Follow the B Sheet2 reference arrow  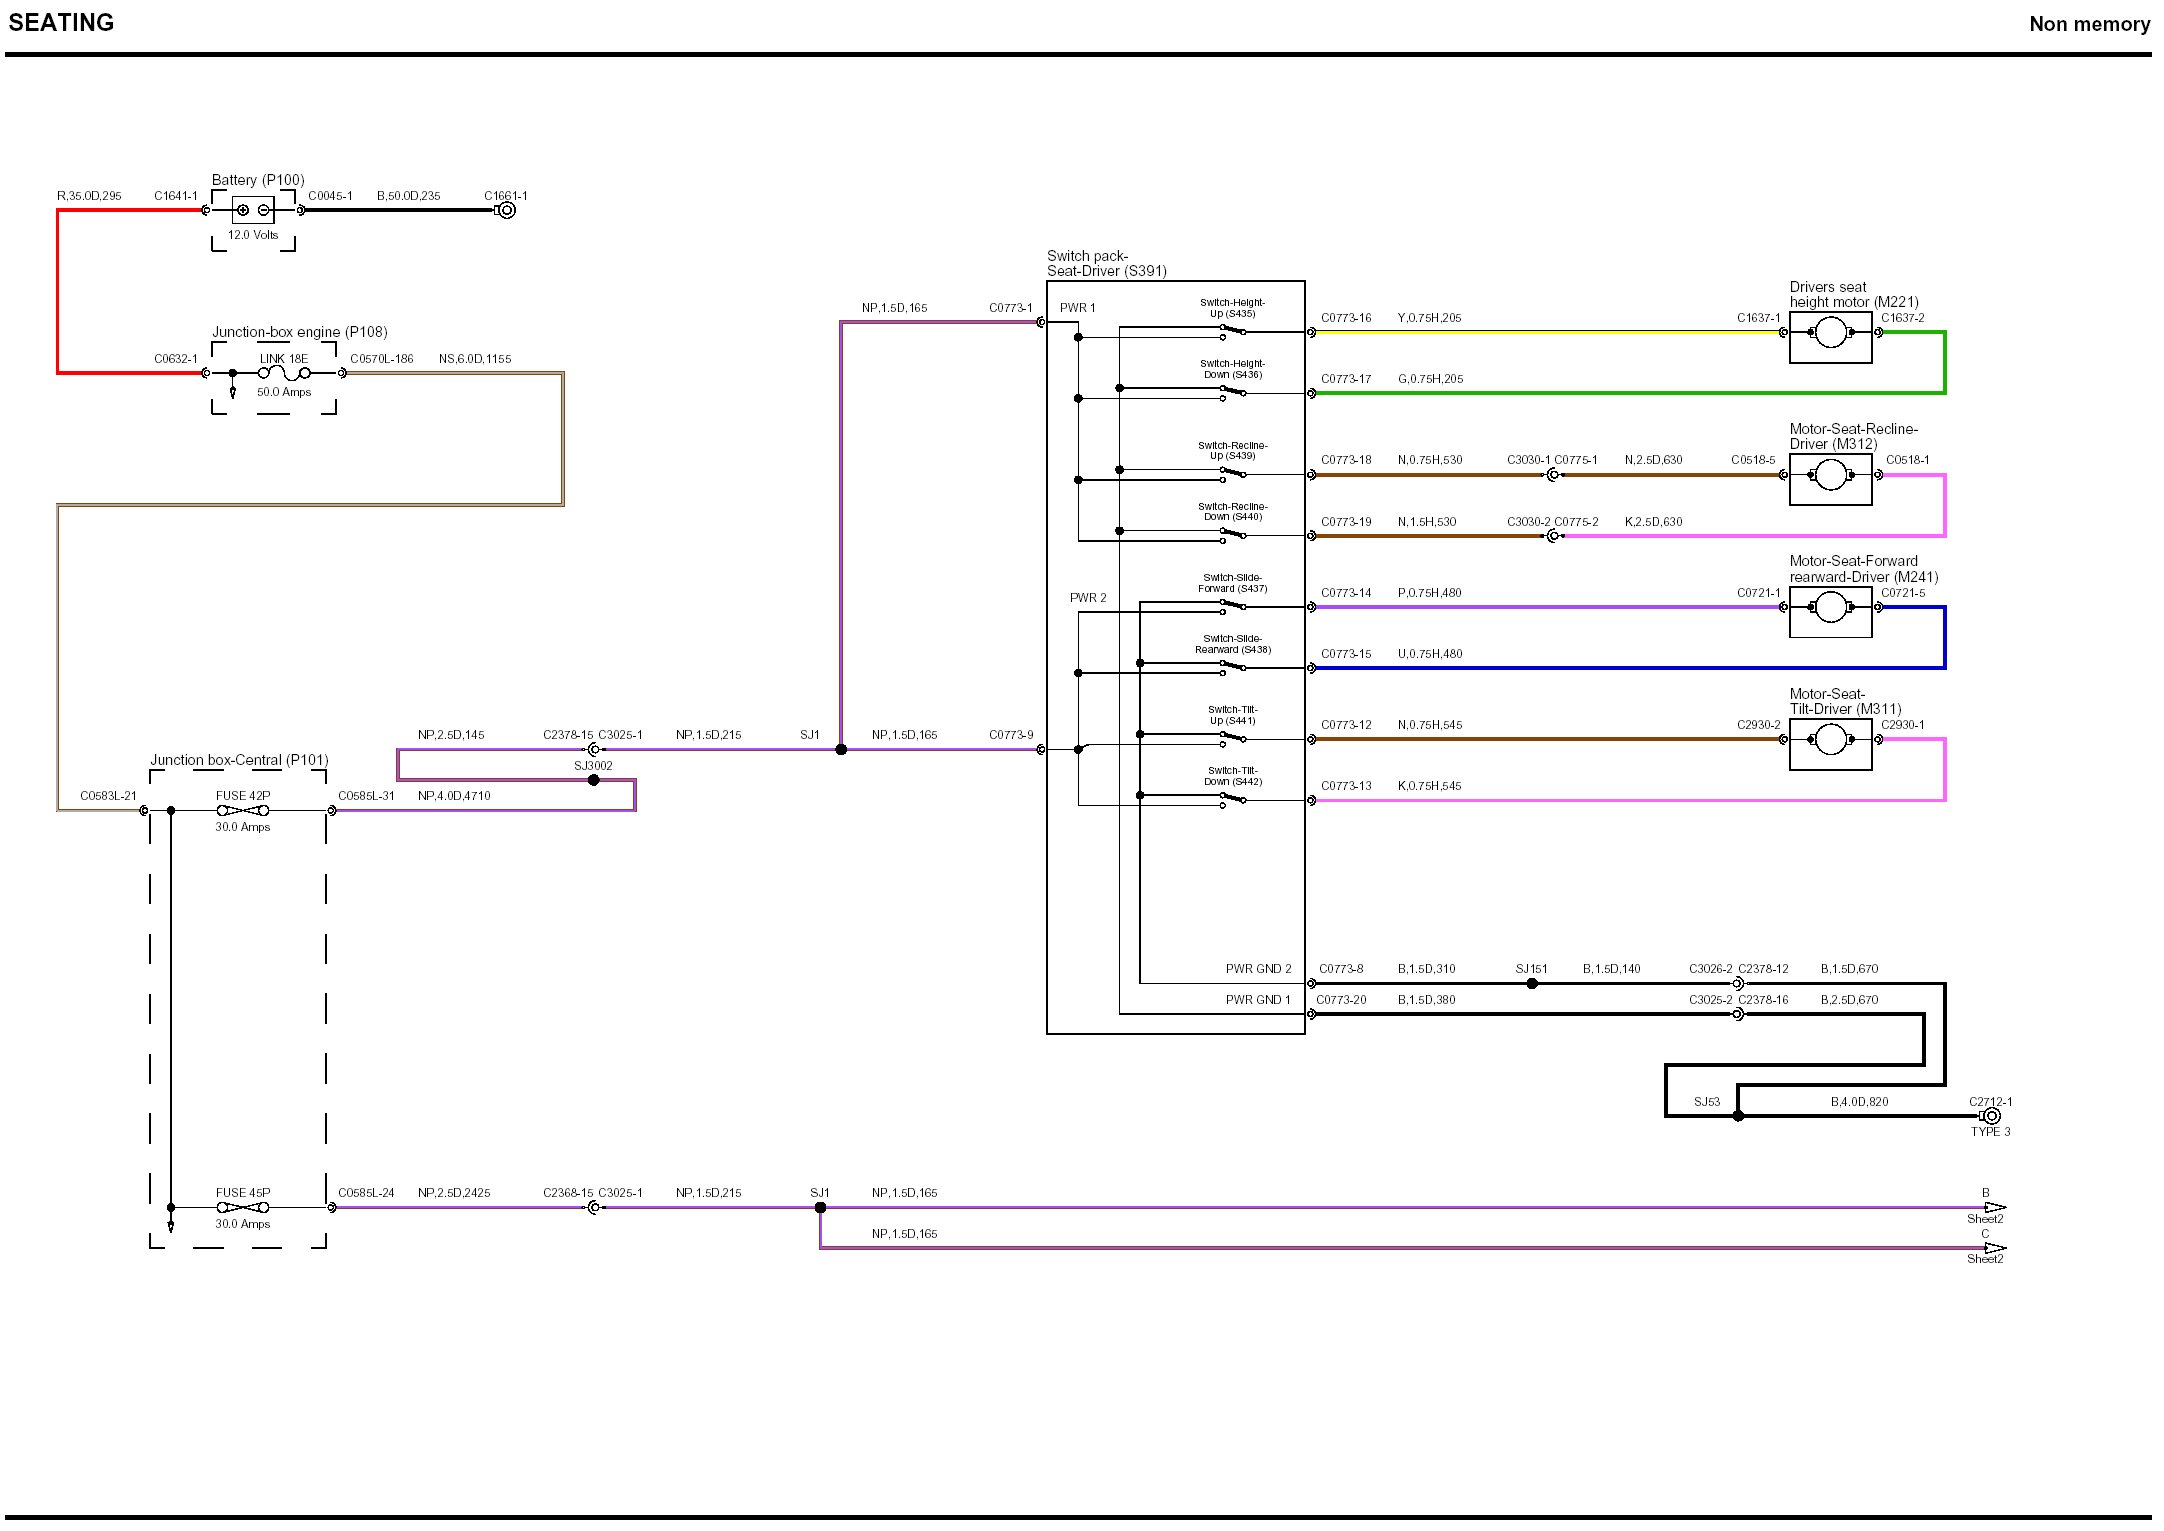[x=1994, y=1207]
